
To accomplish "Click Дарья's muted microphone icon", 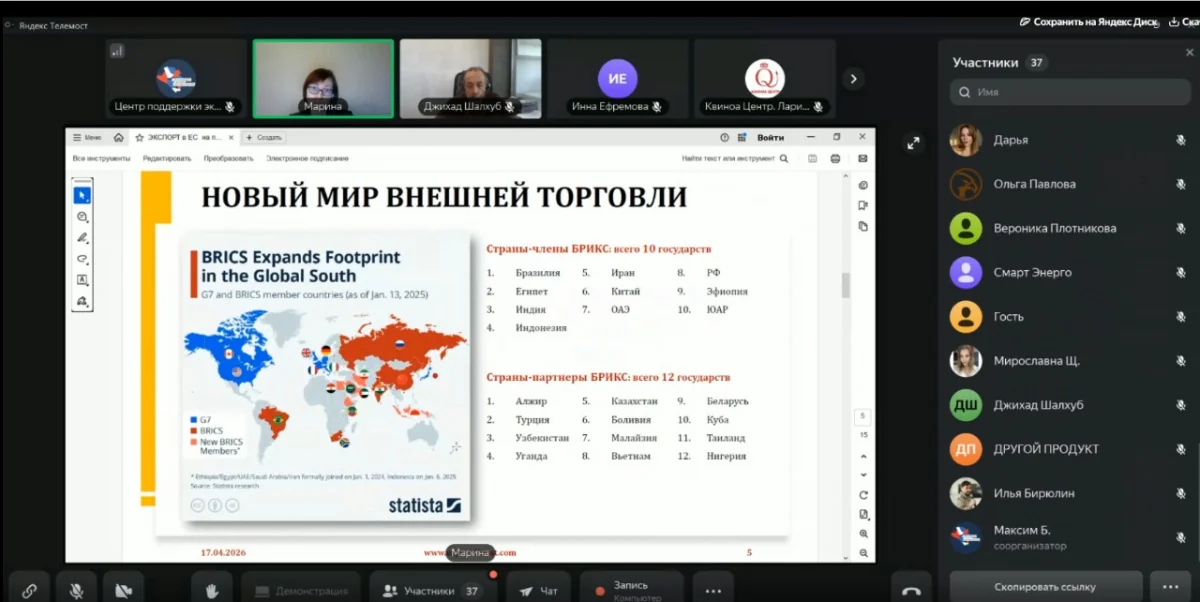I will (x=1181, y=141).
